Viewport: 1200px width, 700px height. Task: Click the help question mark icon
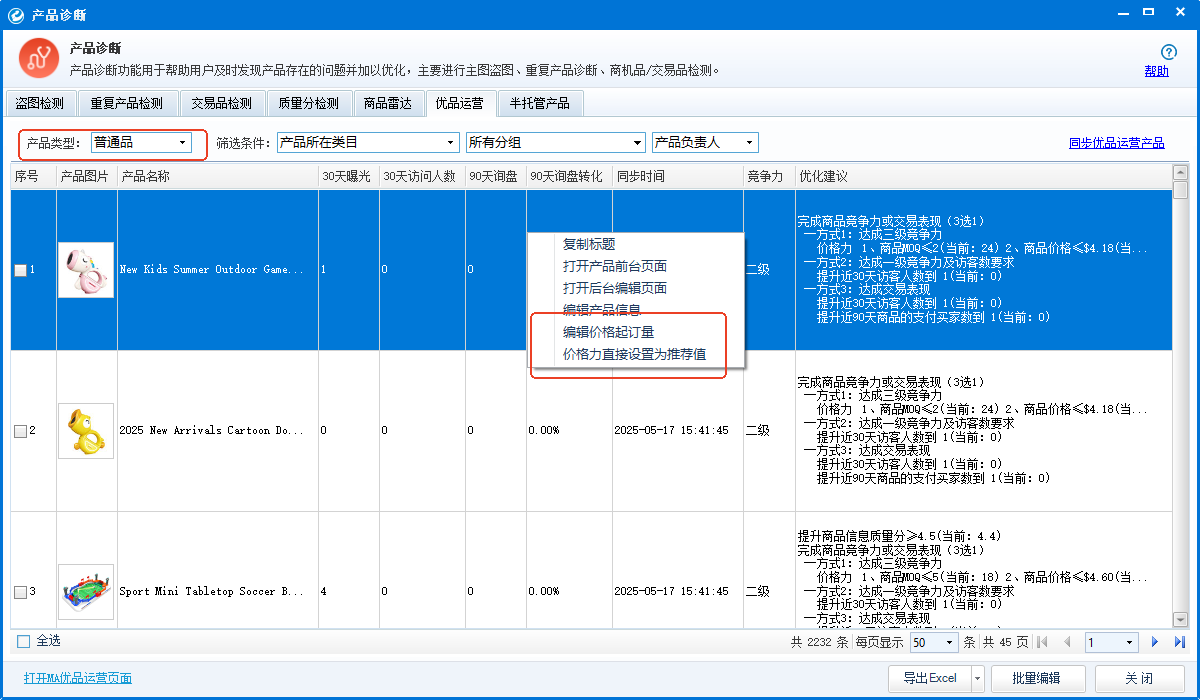tap(1168, 52)
